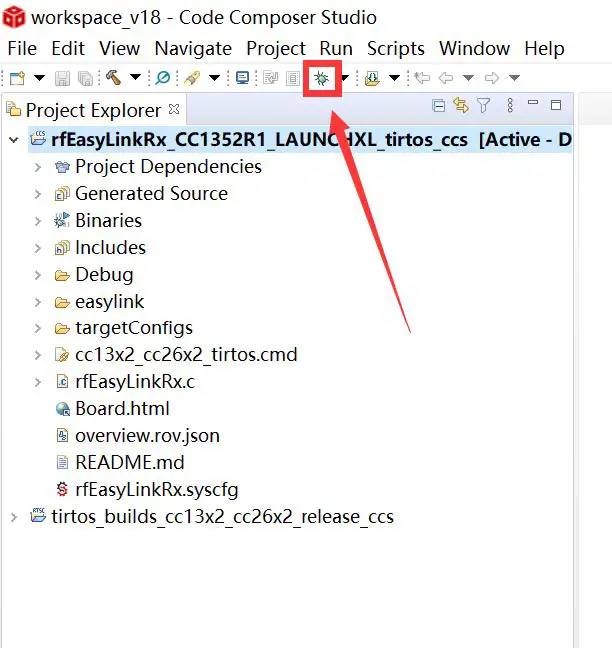
Task: Expand the Binaries node
Action: coord(38,221)
